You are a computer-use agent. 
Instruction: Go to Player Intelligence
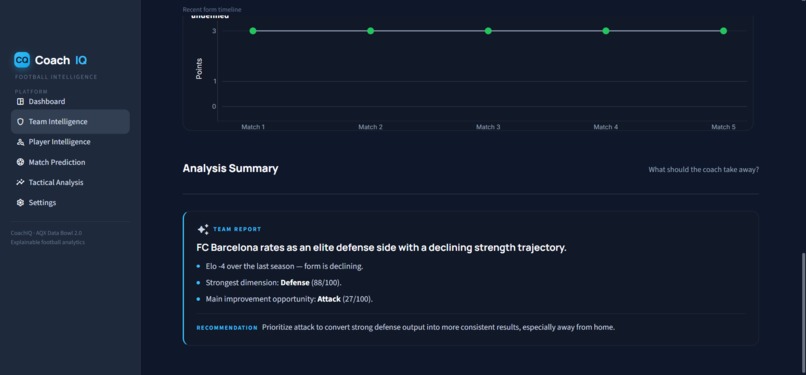point(70,142)
